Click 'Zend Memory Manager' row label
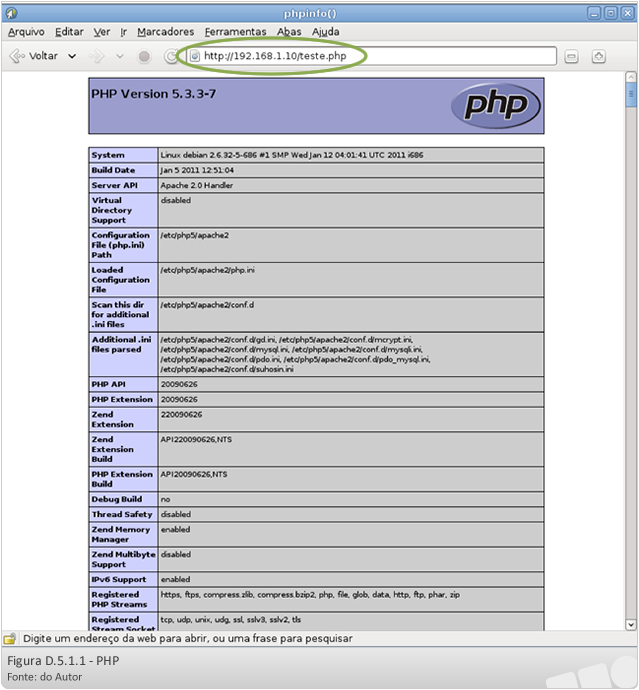The width and height of the screenshot is (639, 690). [121, 534]
